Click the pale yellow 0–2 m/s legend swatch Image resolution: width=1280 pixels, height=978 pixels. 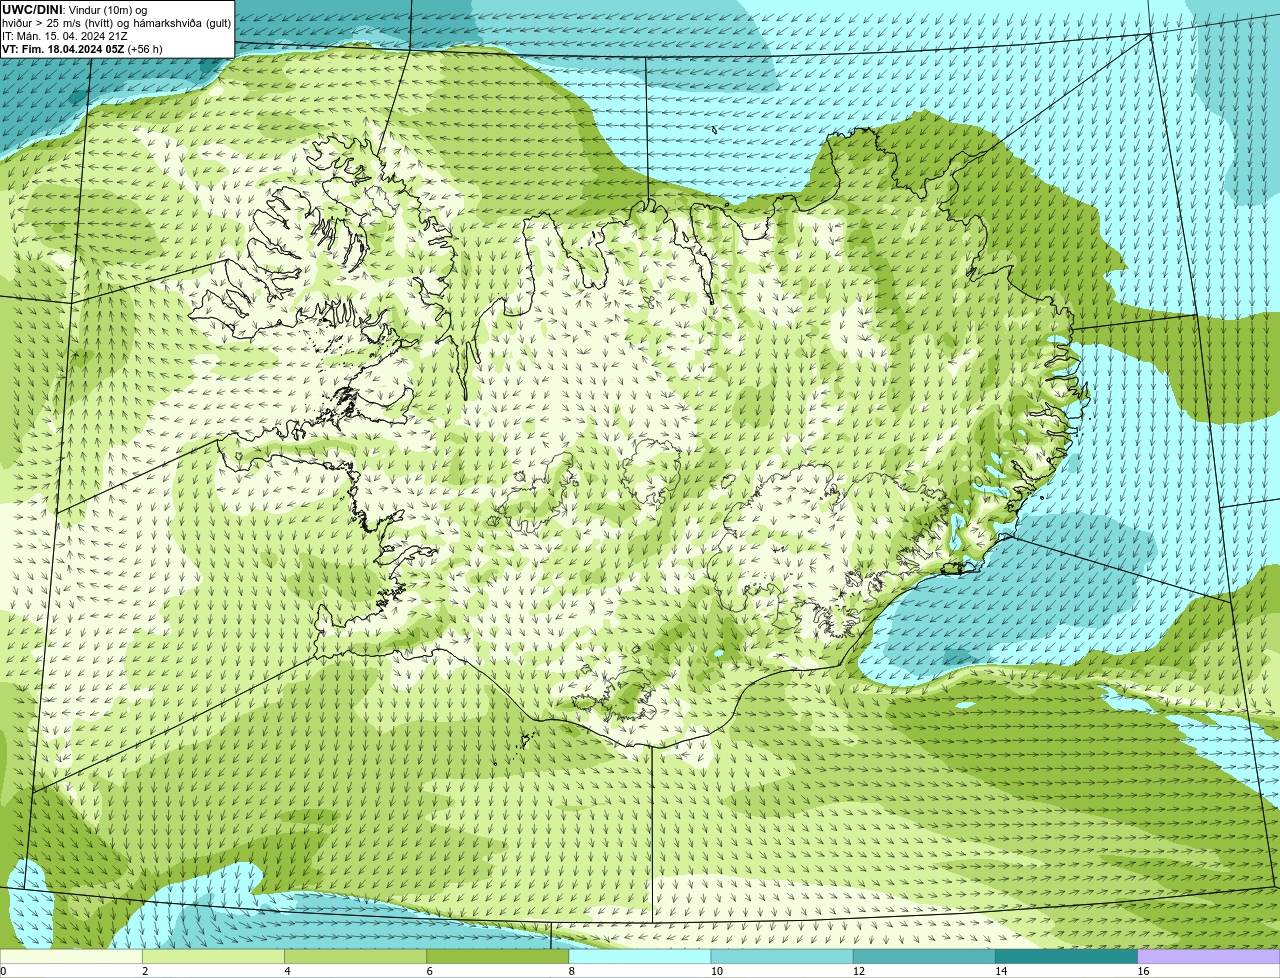(71, 957)
